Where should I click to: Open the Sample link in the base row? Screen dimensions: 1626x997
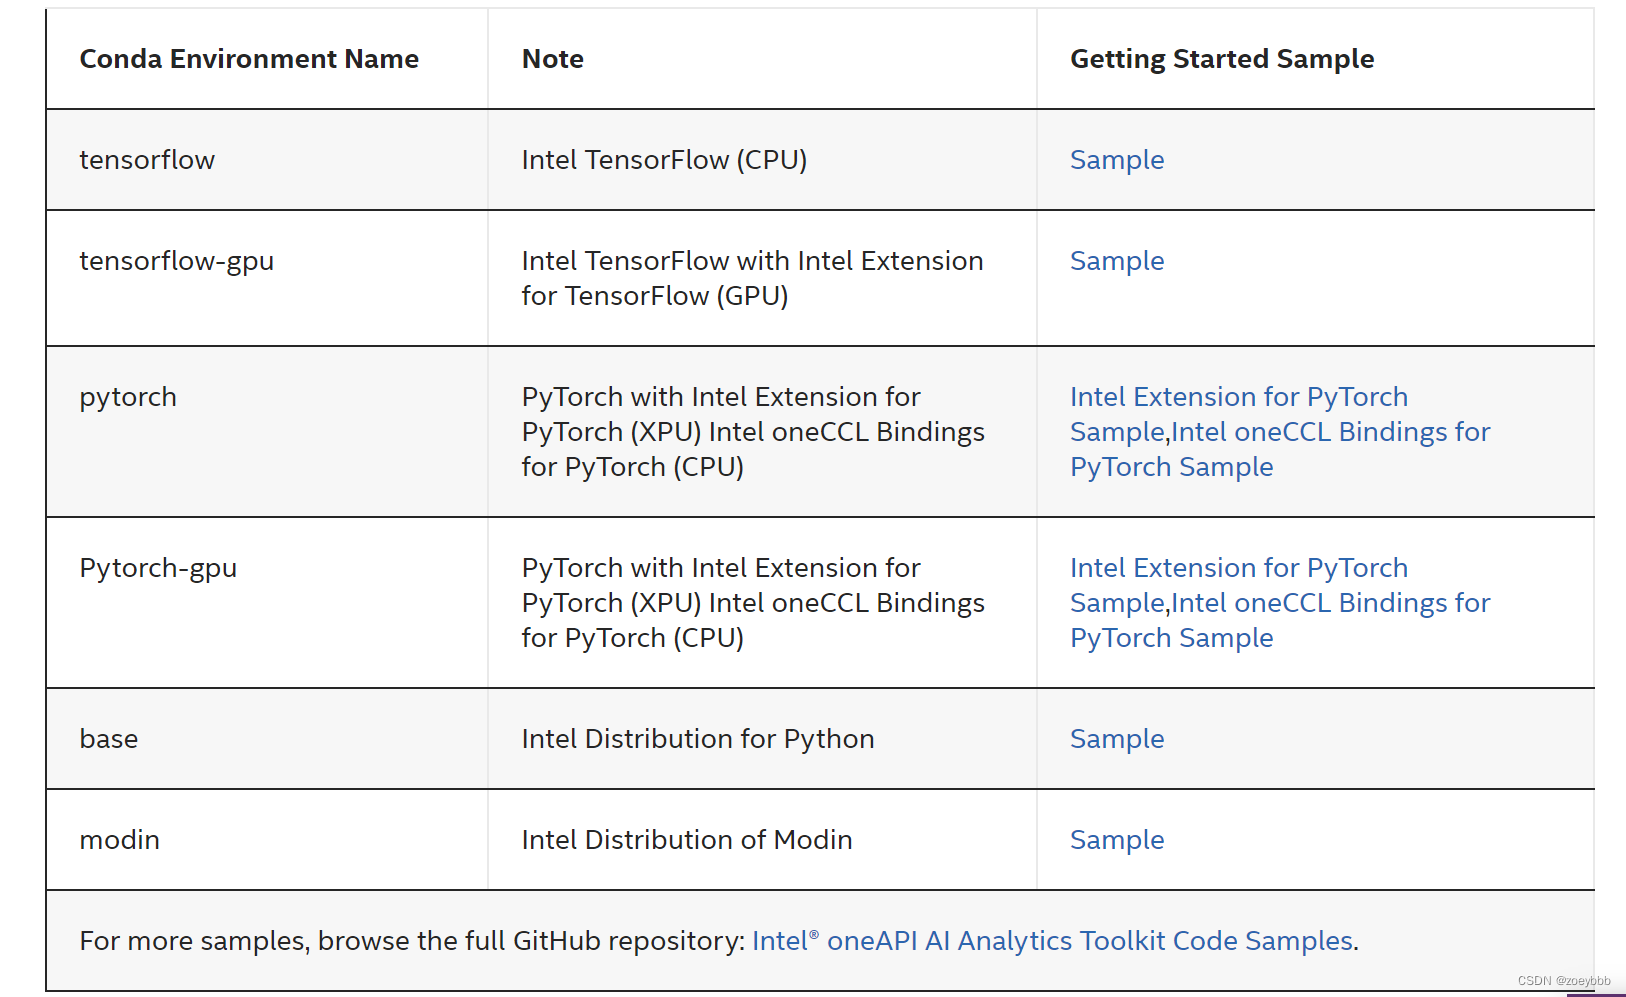coord(1117,739)
